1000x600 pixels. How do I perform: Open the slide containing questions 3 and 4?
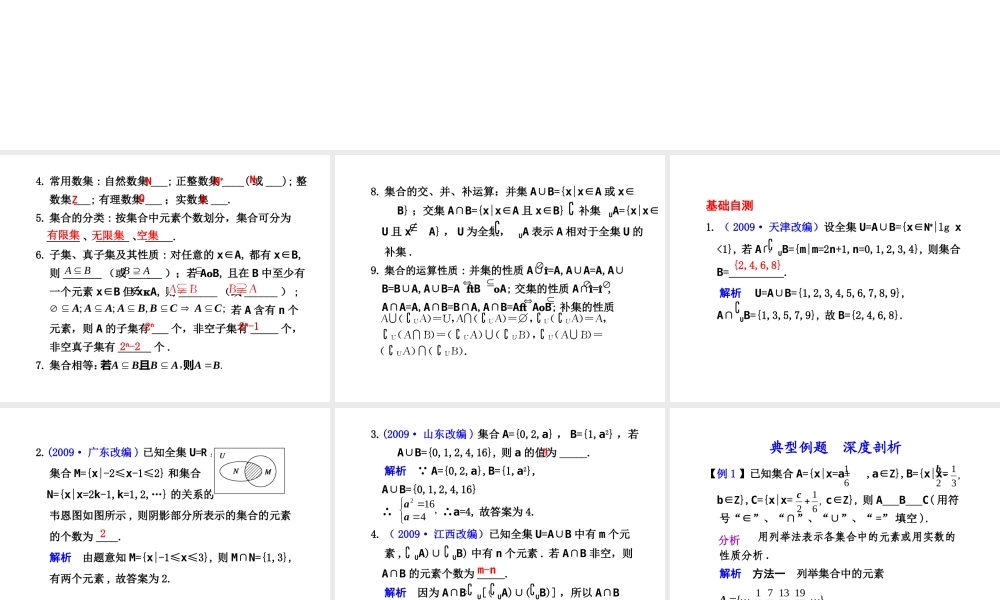tap(499, 504)
